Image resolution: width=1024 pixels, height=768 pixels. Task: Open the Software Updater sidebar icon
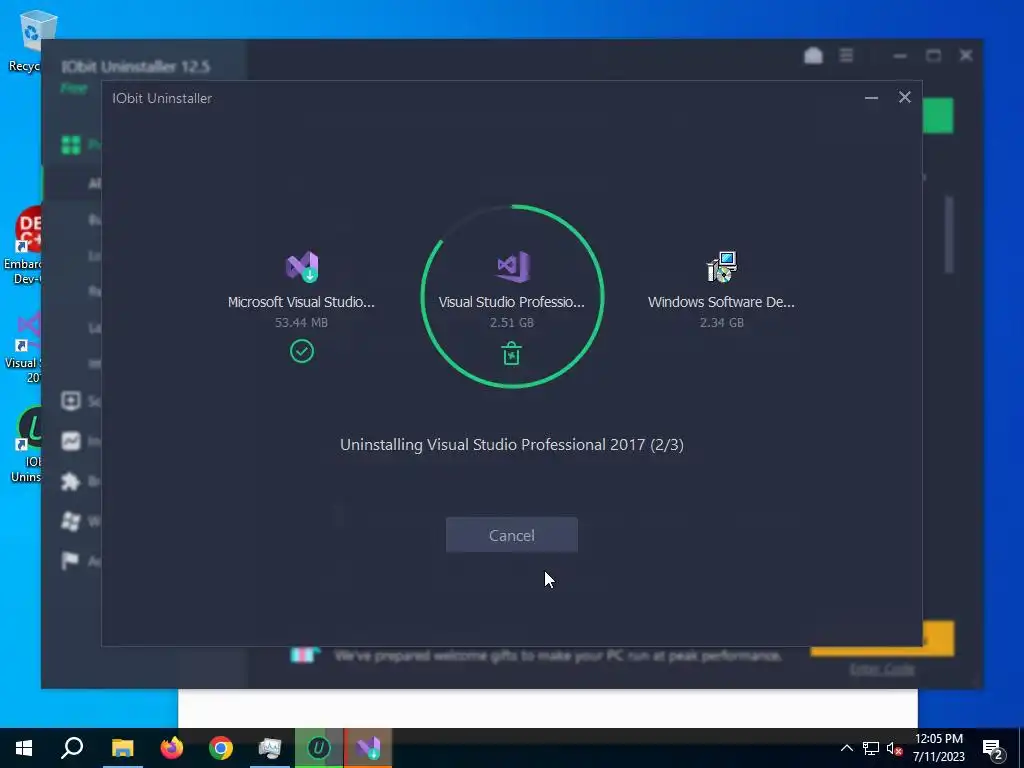click(x=71, y=400)
